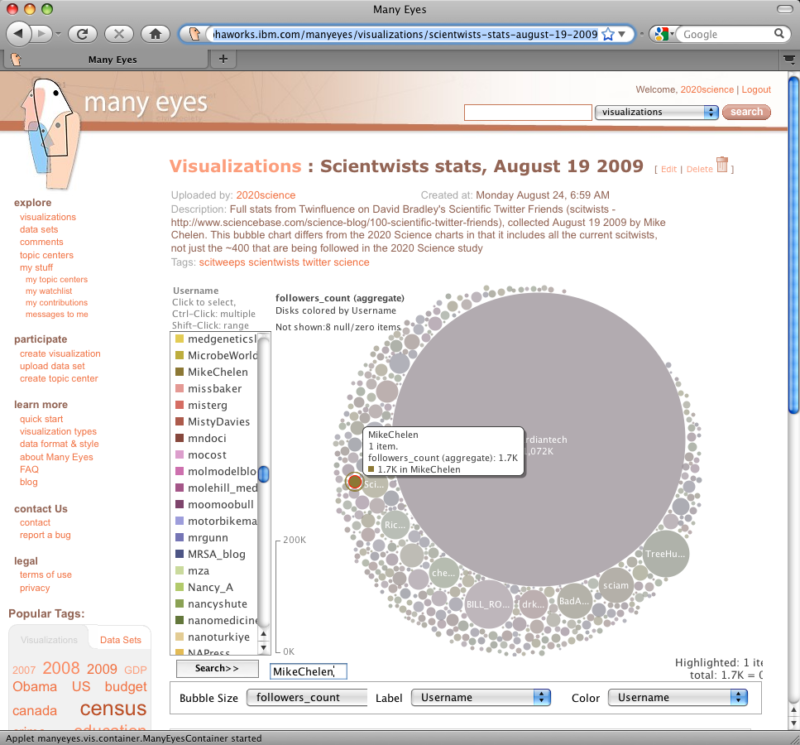Select the Many Eyes browser tab
800x745 pixels.
click(107, 59)
